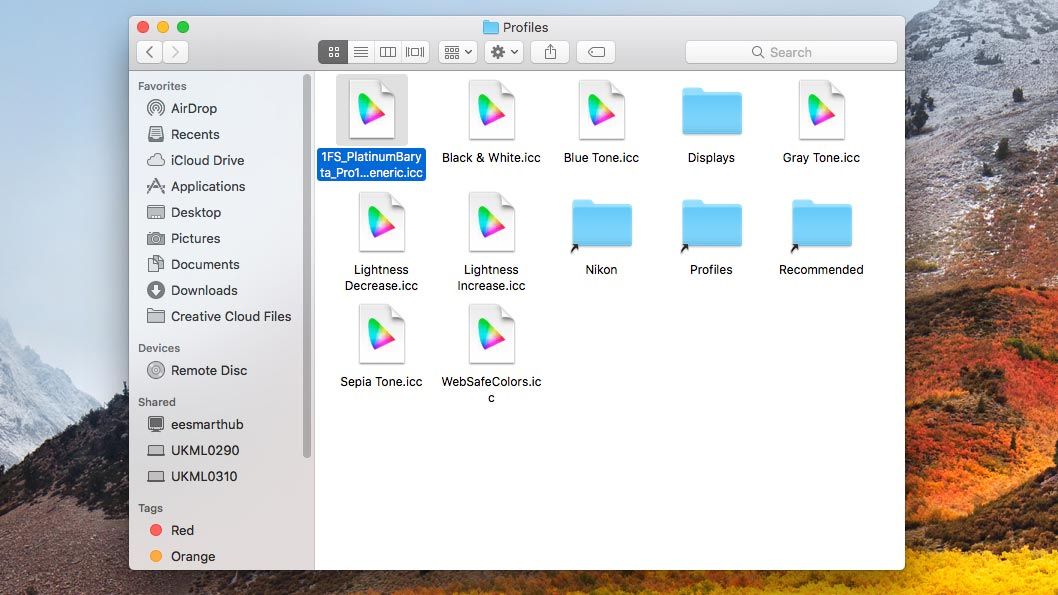Switch to list view in the toolbar

coord(361,52)
